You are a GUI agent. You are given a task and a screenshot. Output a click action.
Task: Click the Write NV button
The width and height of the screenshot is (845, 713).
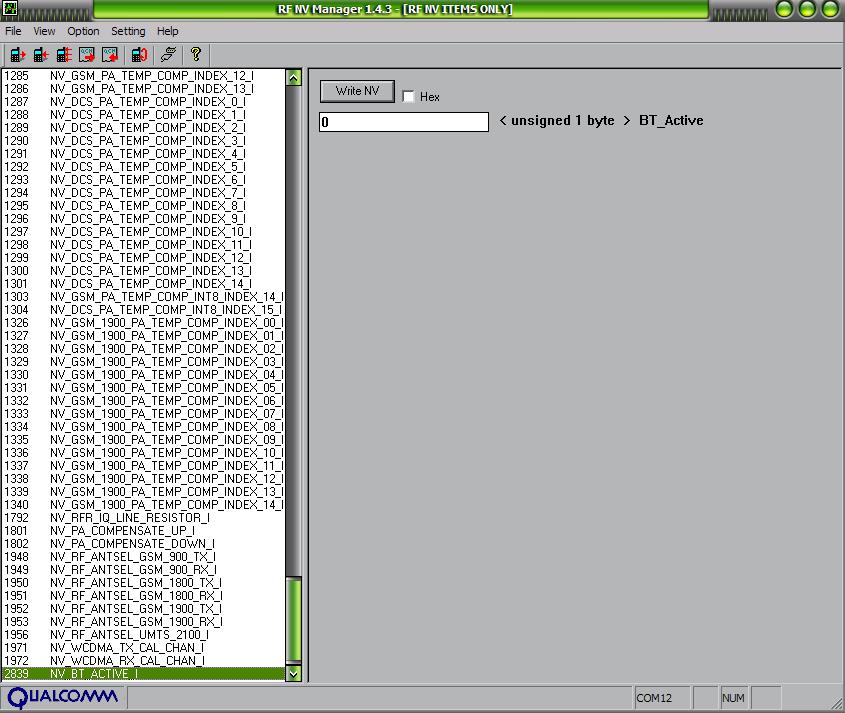coord(357,91)
